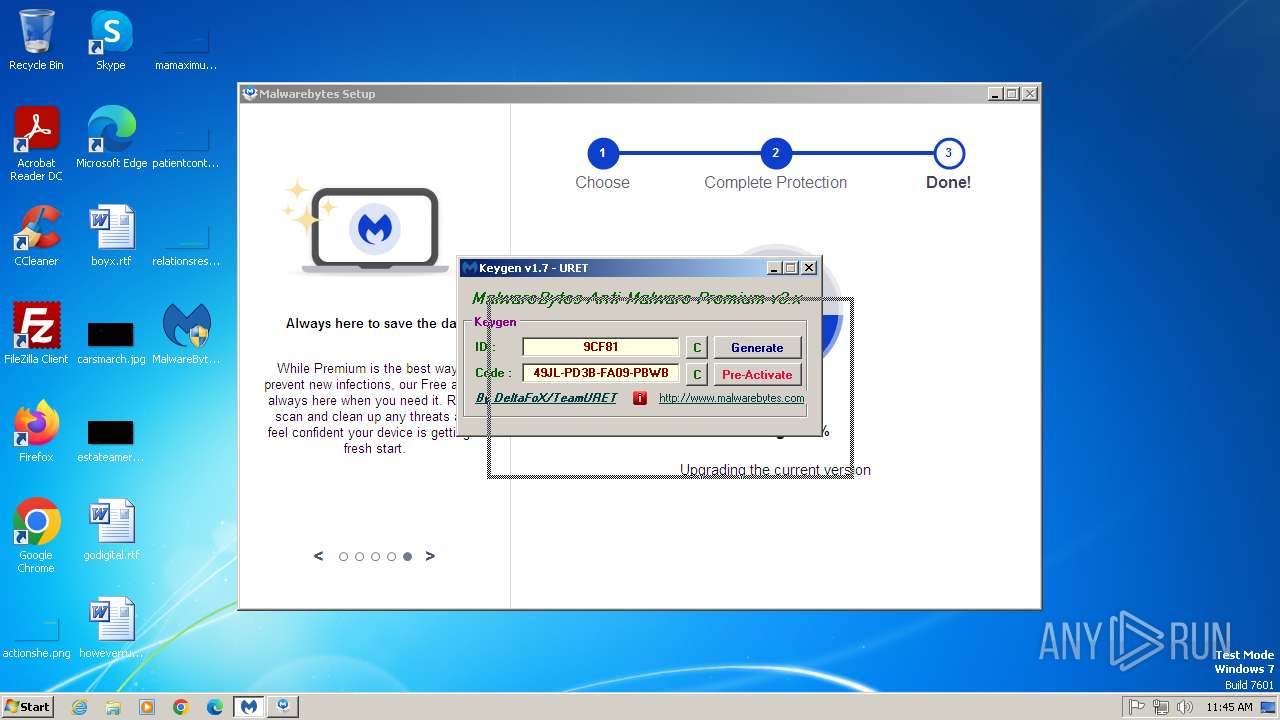Open the network tray icon
1280x720 pixels.
pos(1160,707)
